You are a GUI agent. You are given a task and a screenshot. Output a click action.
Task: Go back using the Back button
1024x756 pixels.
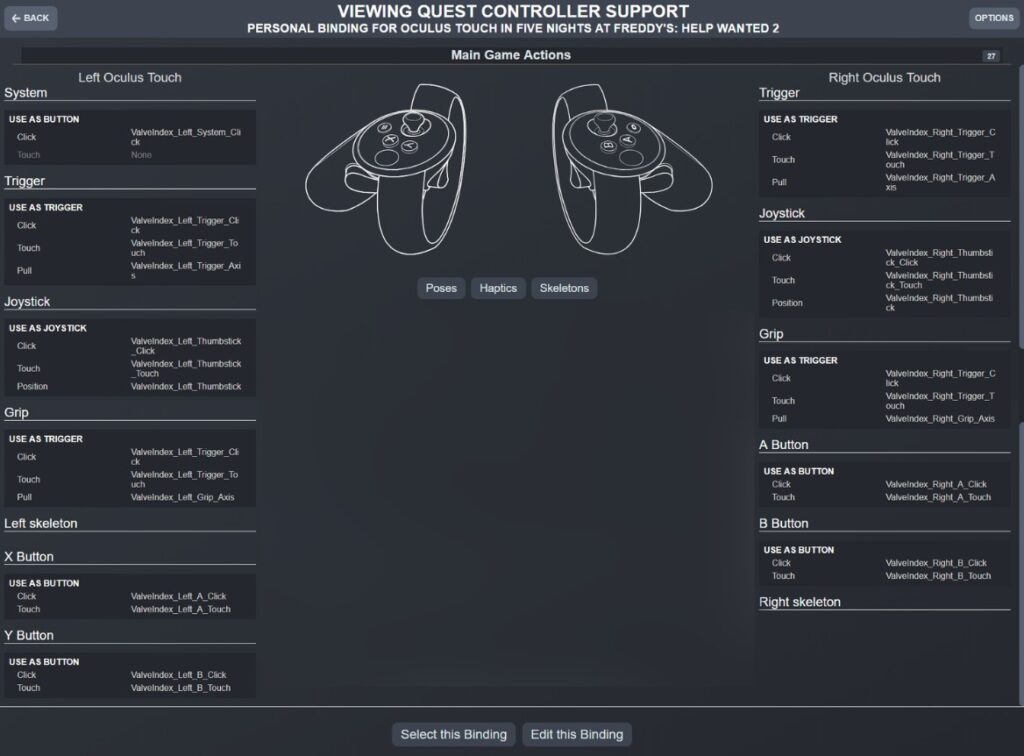pyautogui.click(x=31, y=18)
